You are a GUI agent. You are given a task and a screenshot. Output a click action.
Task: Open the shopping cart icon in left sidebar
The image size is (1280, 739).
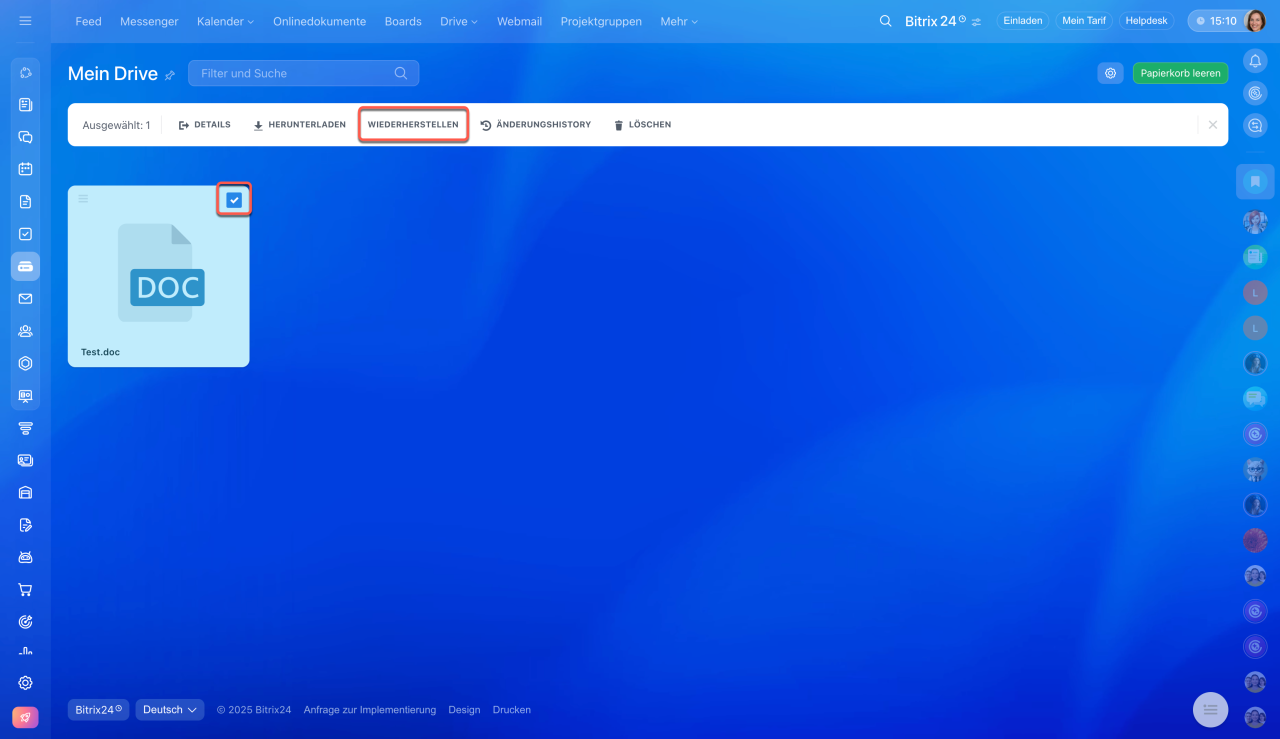point(26,589)
